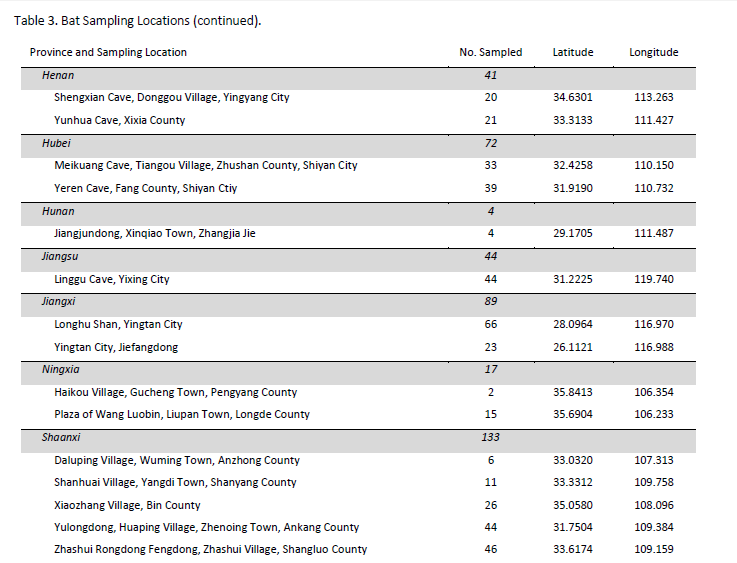The image size is (737, 563).
Task: Click the 'Ningxia' province heading
Action: [60, 369]
